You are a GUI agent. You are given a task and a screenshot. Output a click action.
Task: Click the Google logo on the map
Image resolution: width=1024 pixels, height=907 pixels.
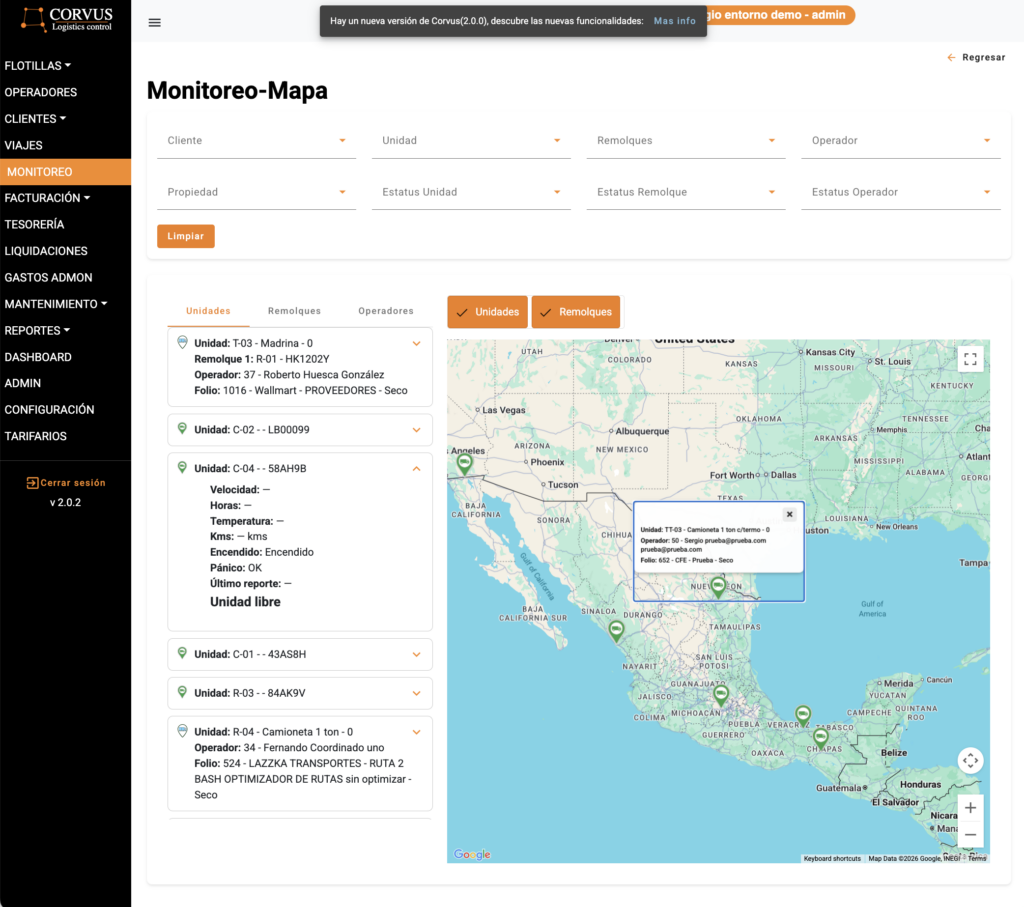coord(472,854)
